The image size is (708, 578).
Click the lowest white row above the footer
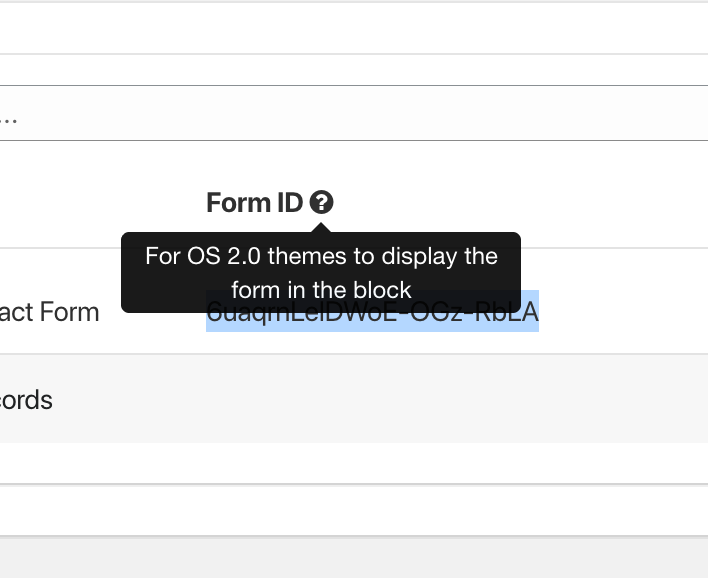350,510
